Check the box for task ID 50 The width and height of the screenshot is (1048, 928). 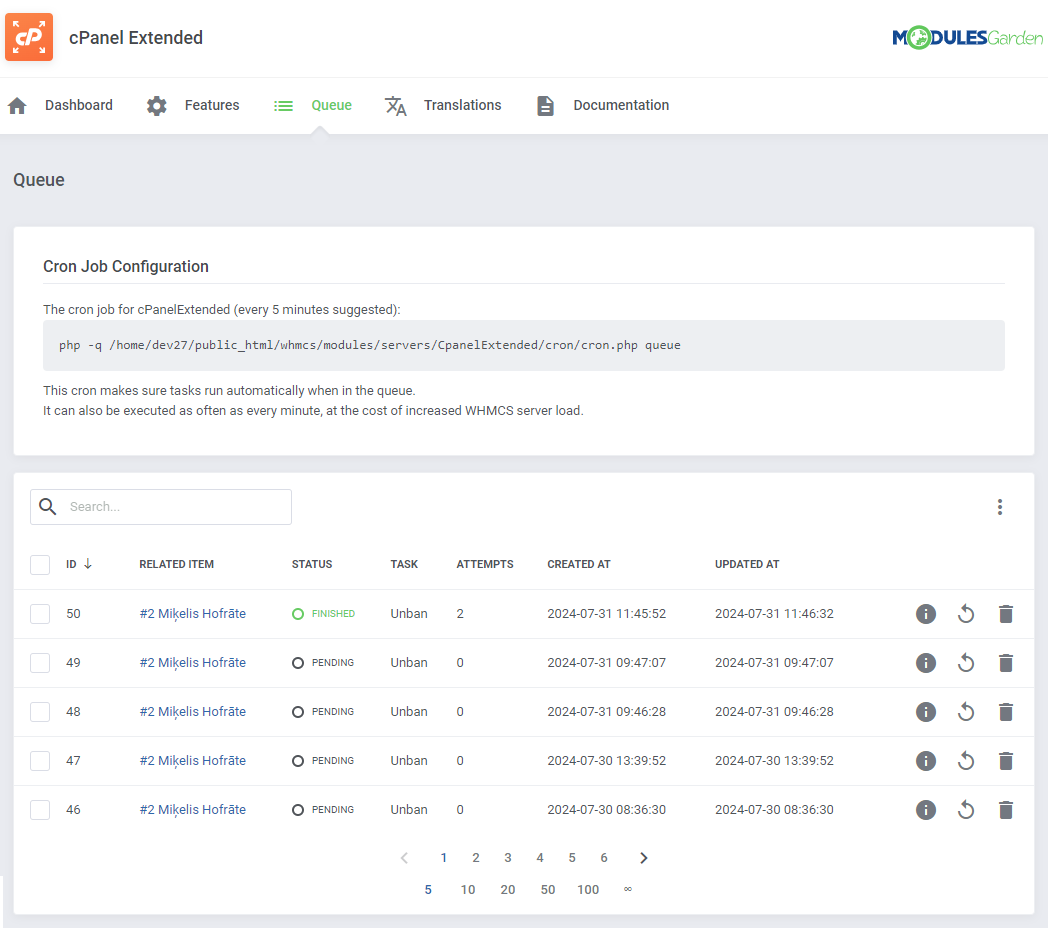pyautogui.click(x=40, y=614)
